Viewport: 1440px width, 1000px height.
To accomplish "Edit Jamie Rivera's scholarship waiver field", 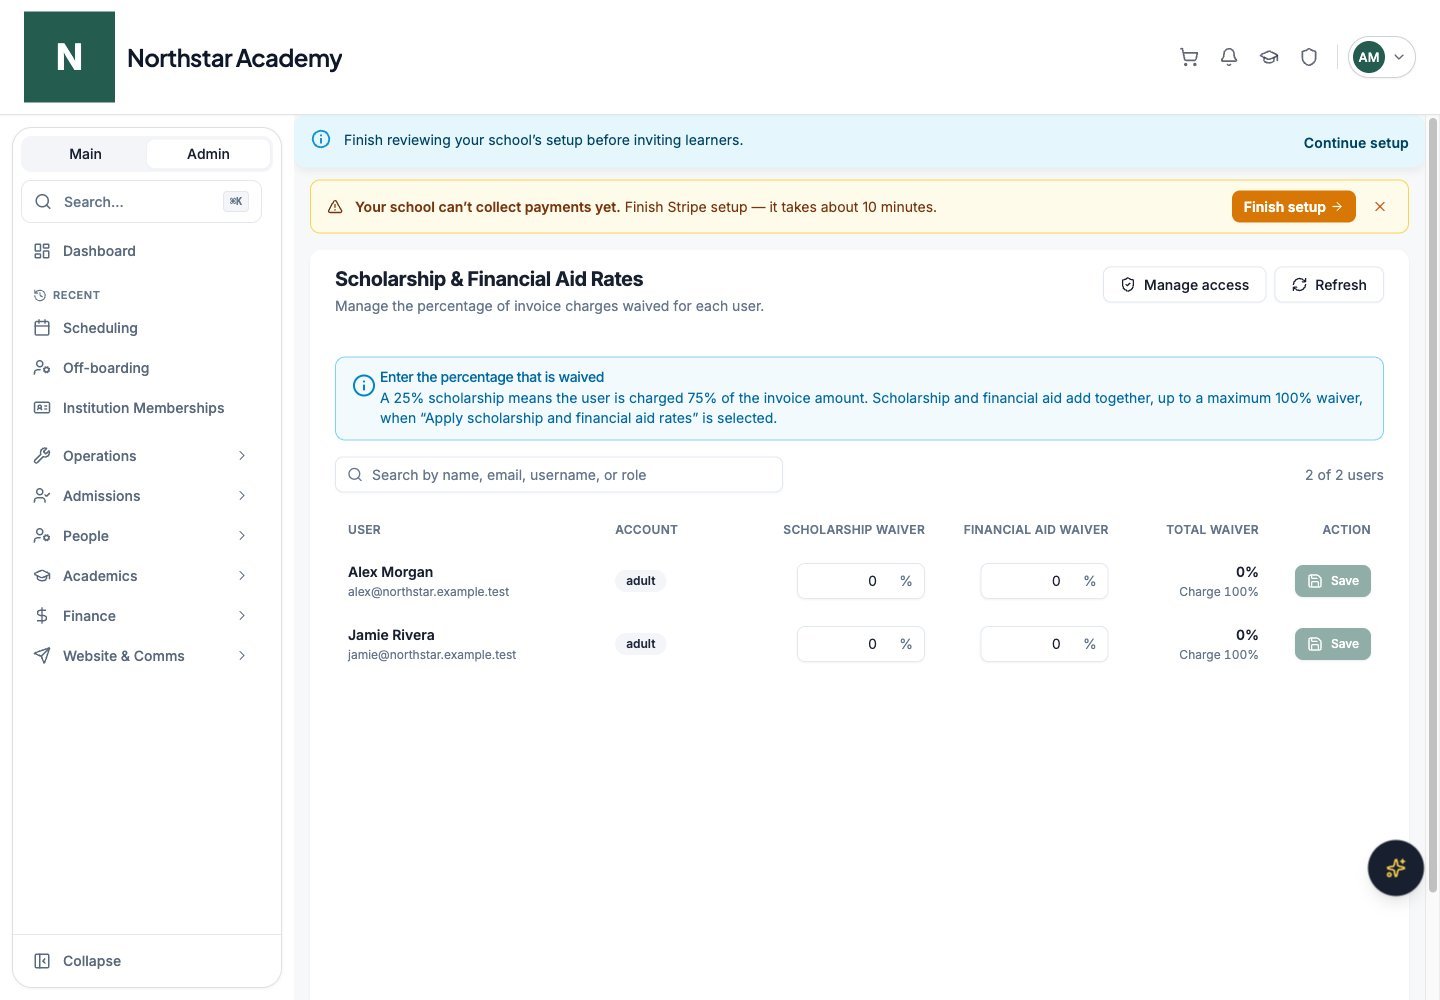I will tap(861, 644).
